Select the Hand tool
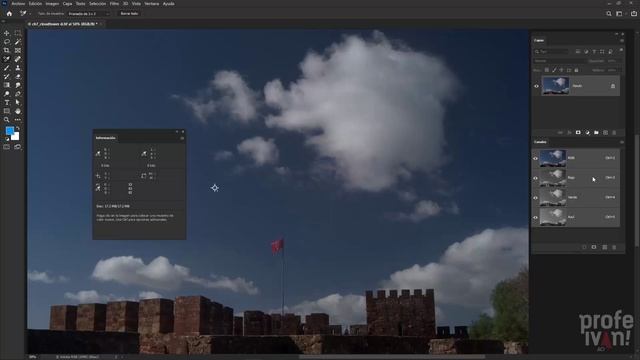Image resolution: width=640 pixels, height=360 pixels. point(18,111)
